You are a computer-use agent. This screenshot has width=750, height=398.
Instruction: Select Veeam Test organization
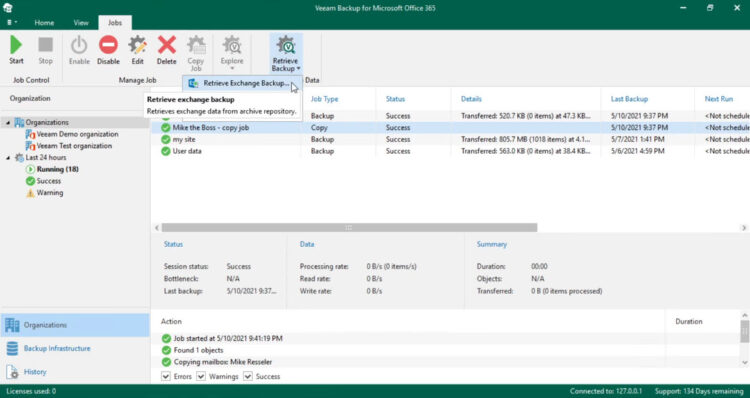[74, 145]
